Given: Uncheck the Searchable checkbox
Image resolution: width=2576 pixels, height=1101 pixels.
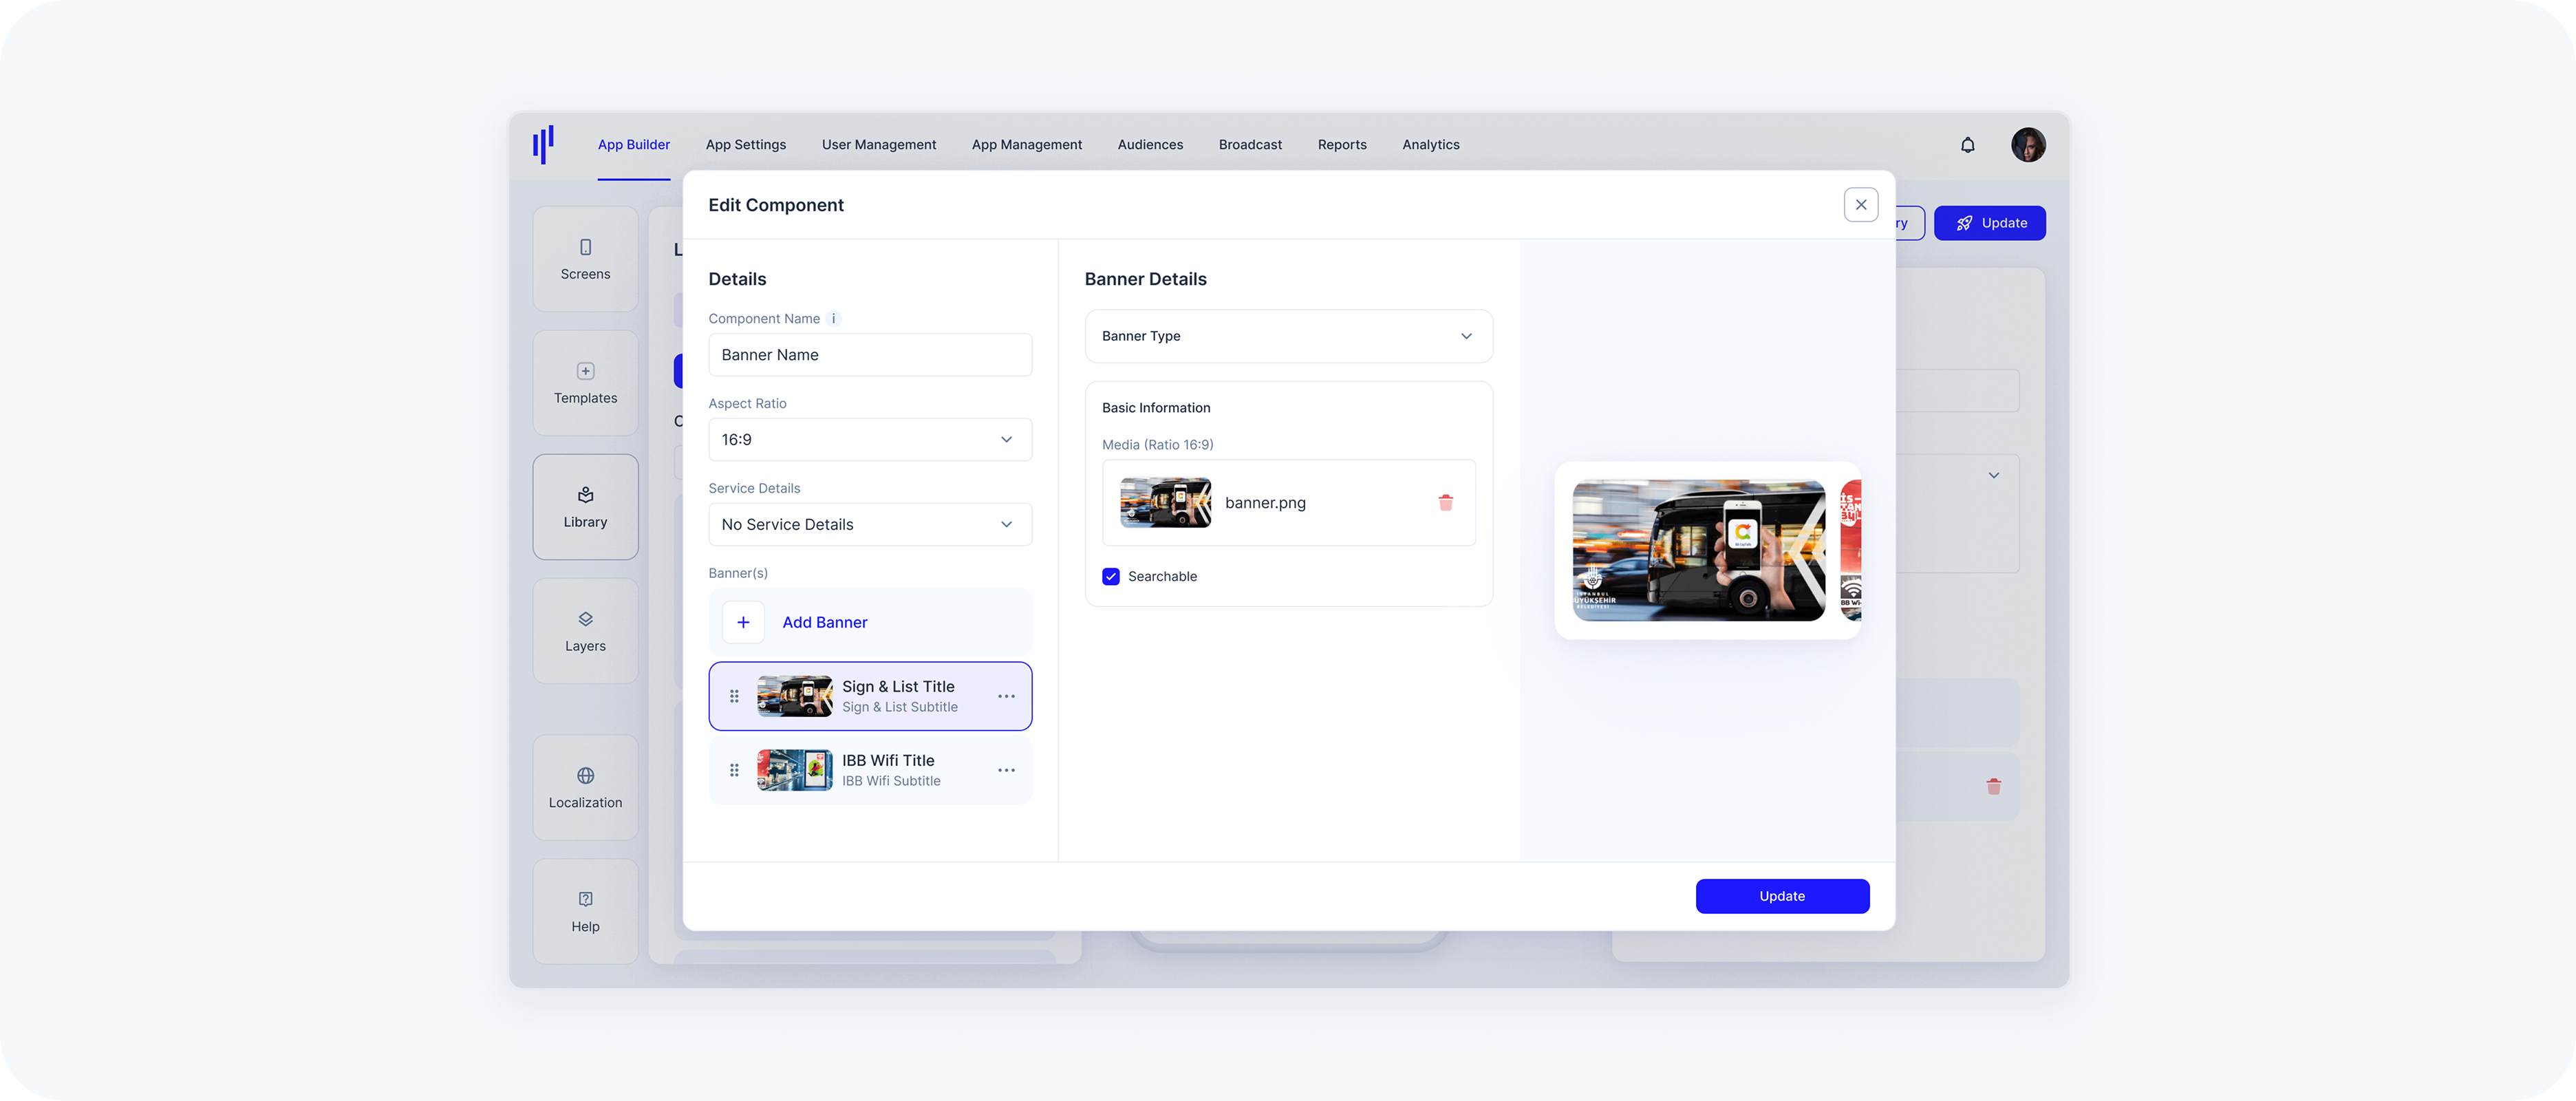Looking at the screenshot, I should click(x=1111, y=576).
